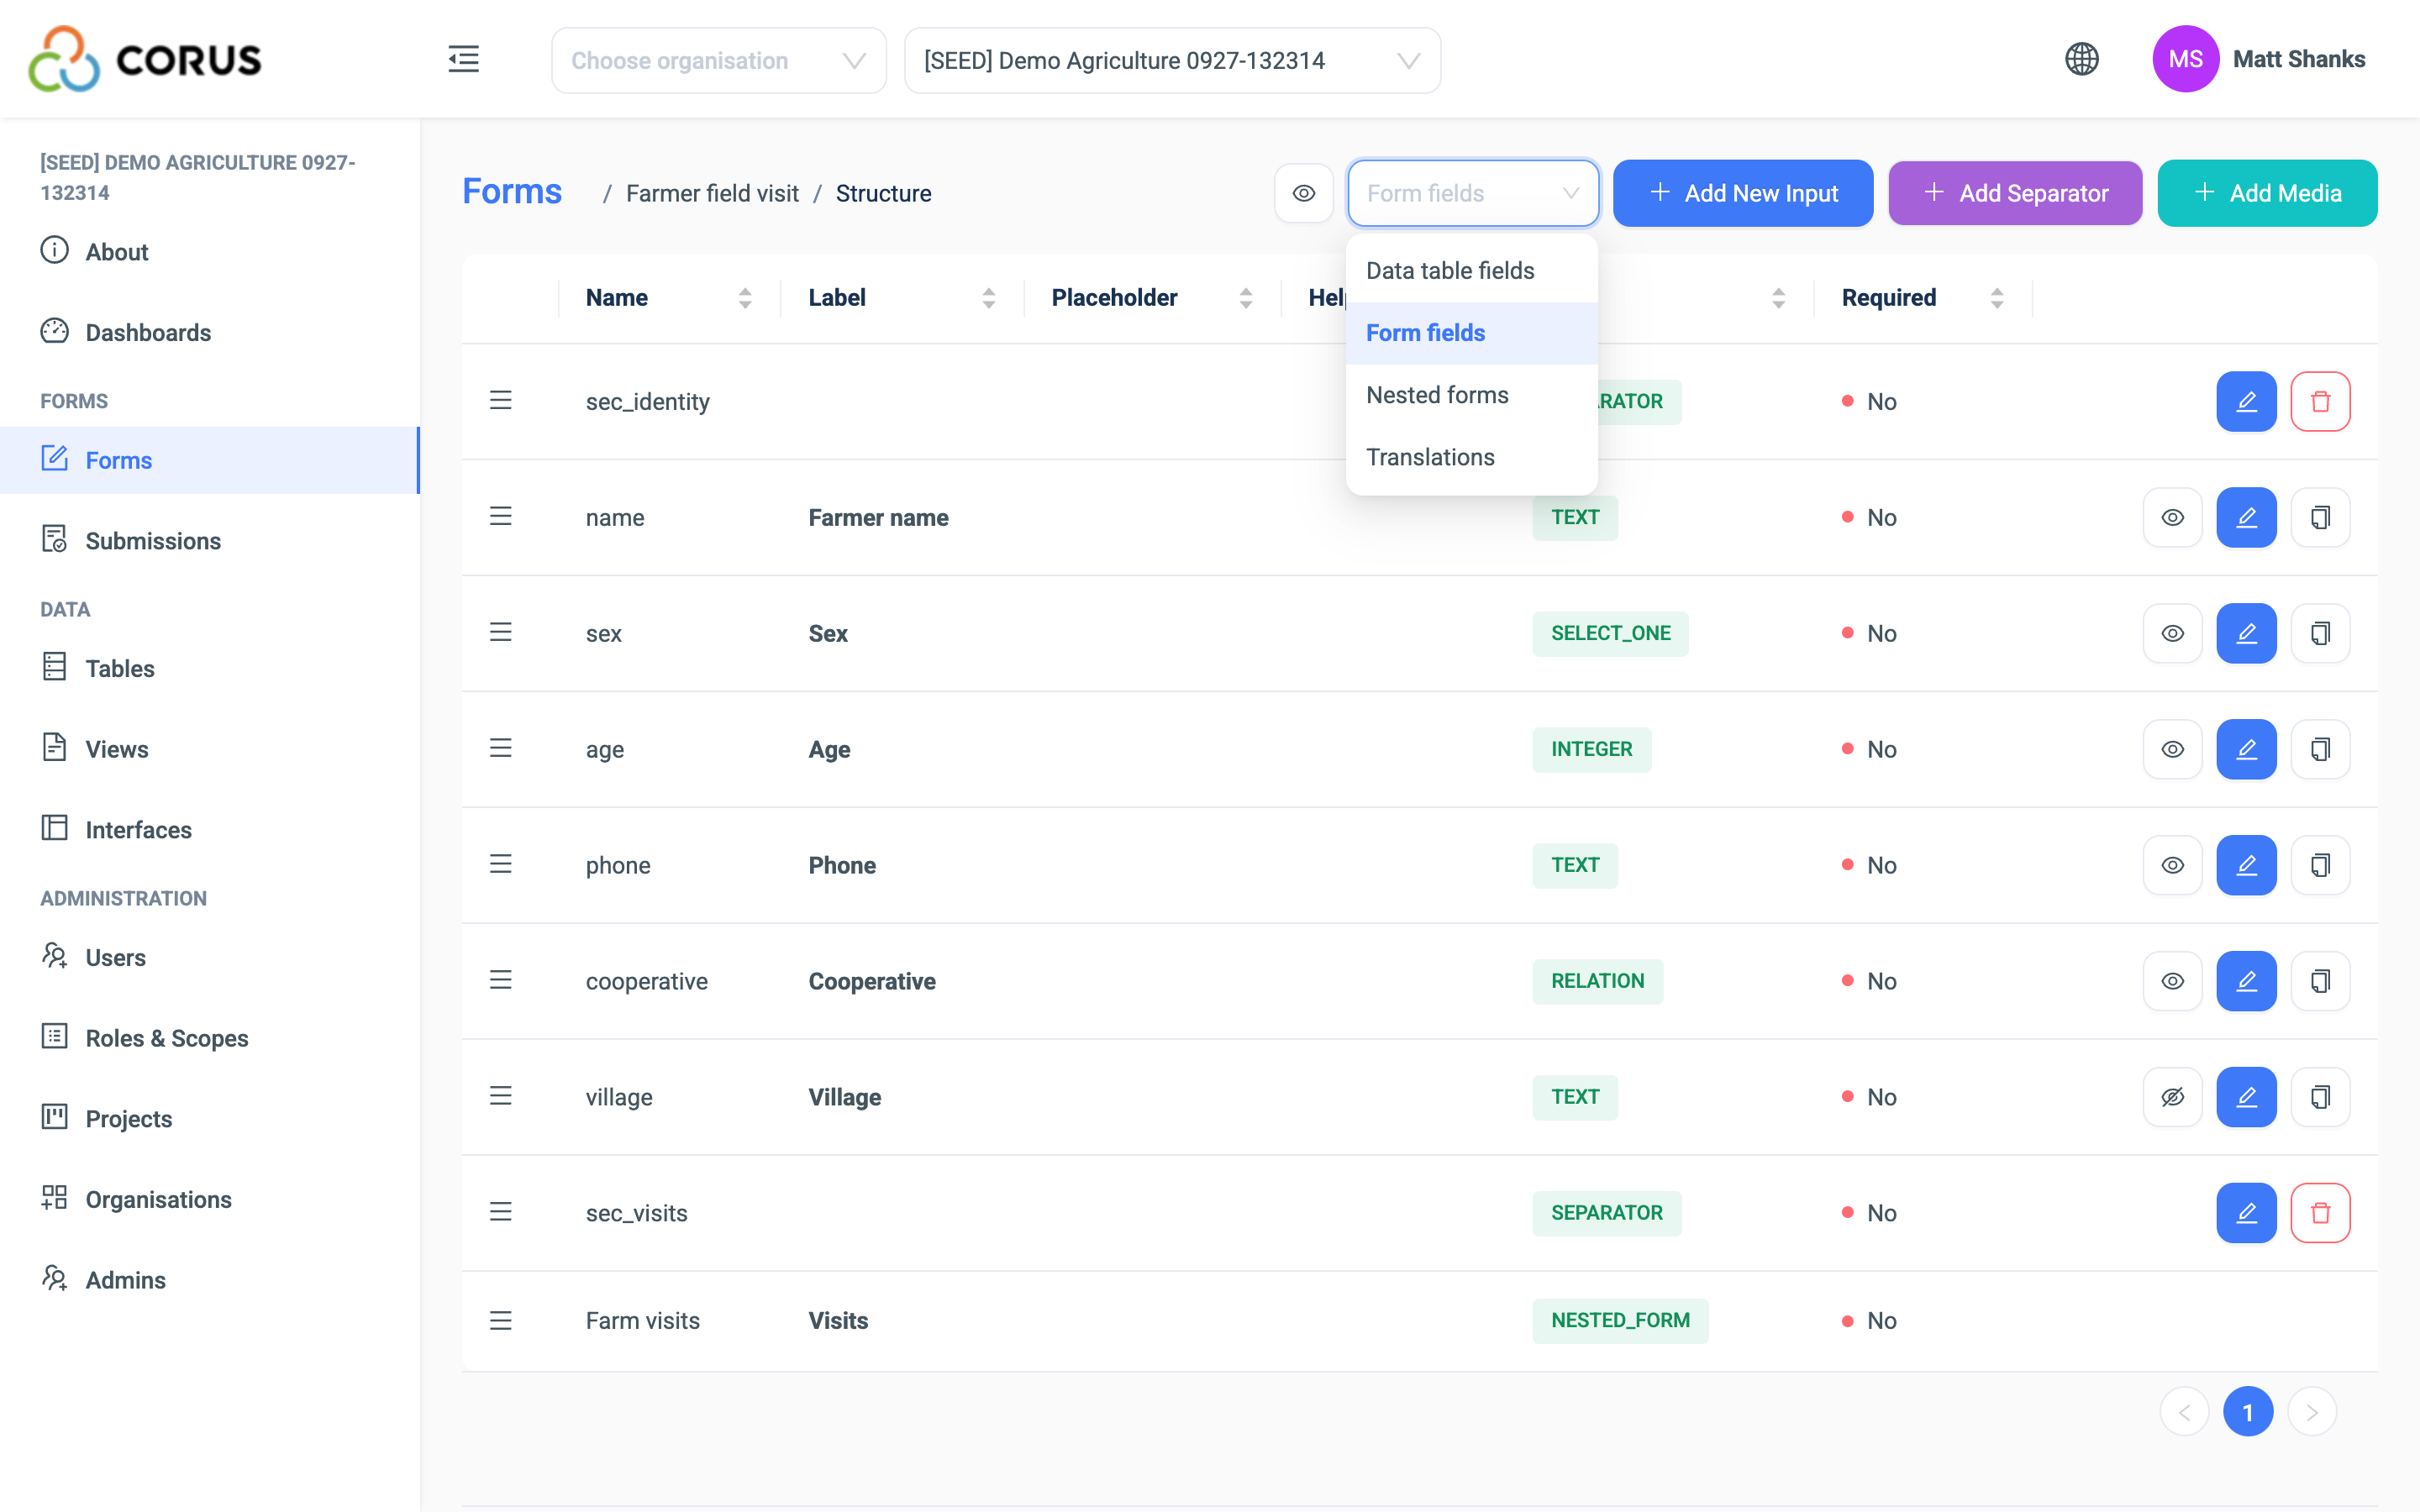Select Nested forms option
The image size is (2420, 1512).
(x=1471, y=395)
